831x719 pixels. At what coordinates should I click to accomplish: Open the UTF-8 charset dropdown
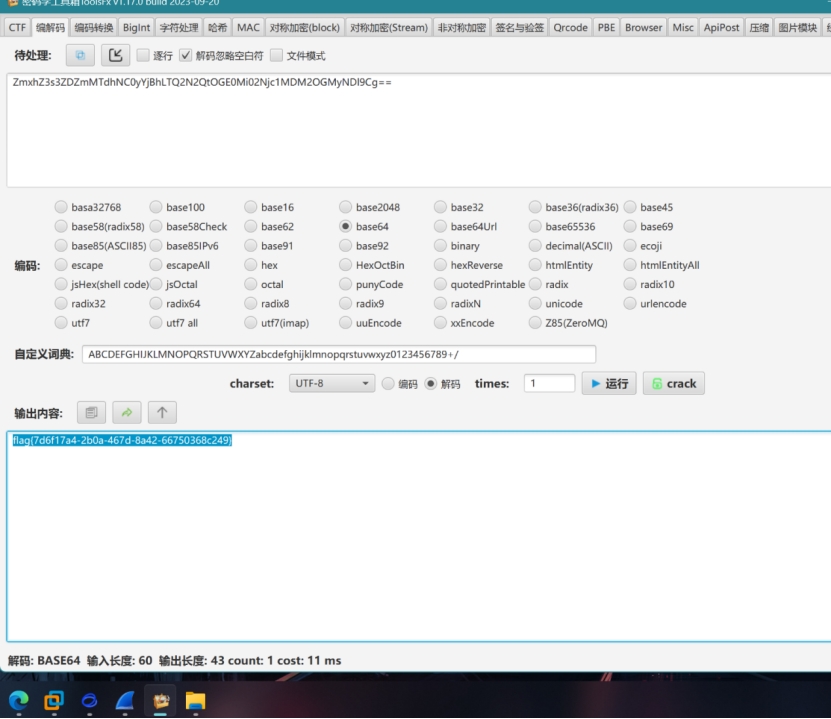pos(332,383)
